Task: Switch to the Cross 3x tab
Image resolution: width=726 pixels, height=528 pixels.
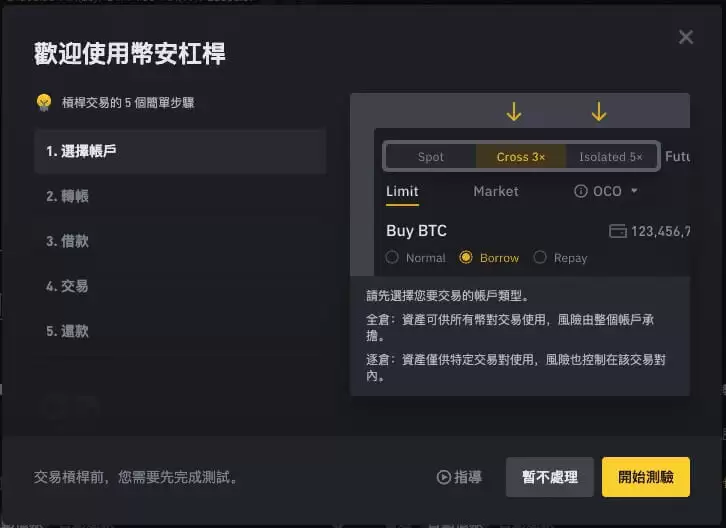Action: point(521,157)
